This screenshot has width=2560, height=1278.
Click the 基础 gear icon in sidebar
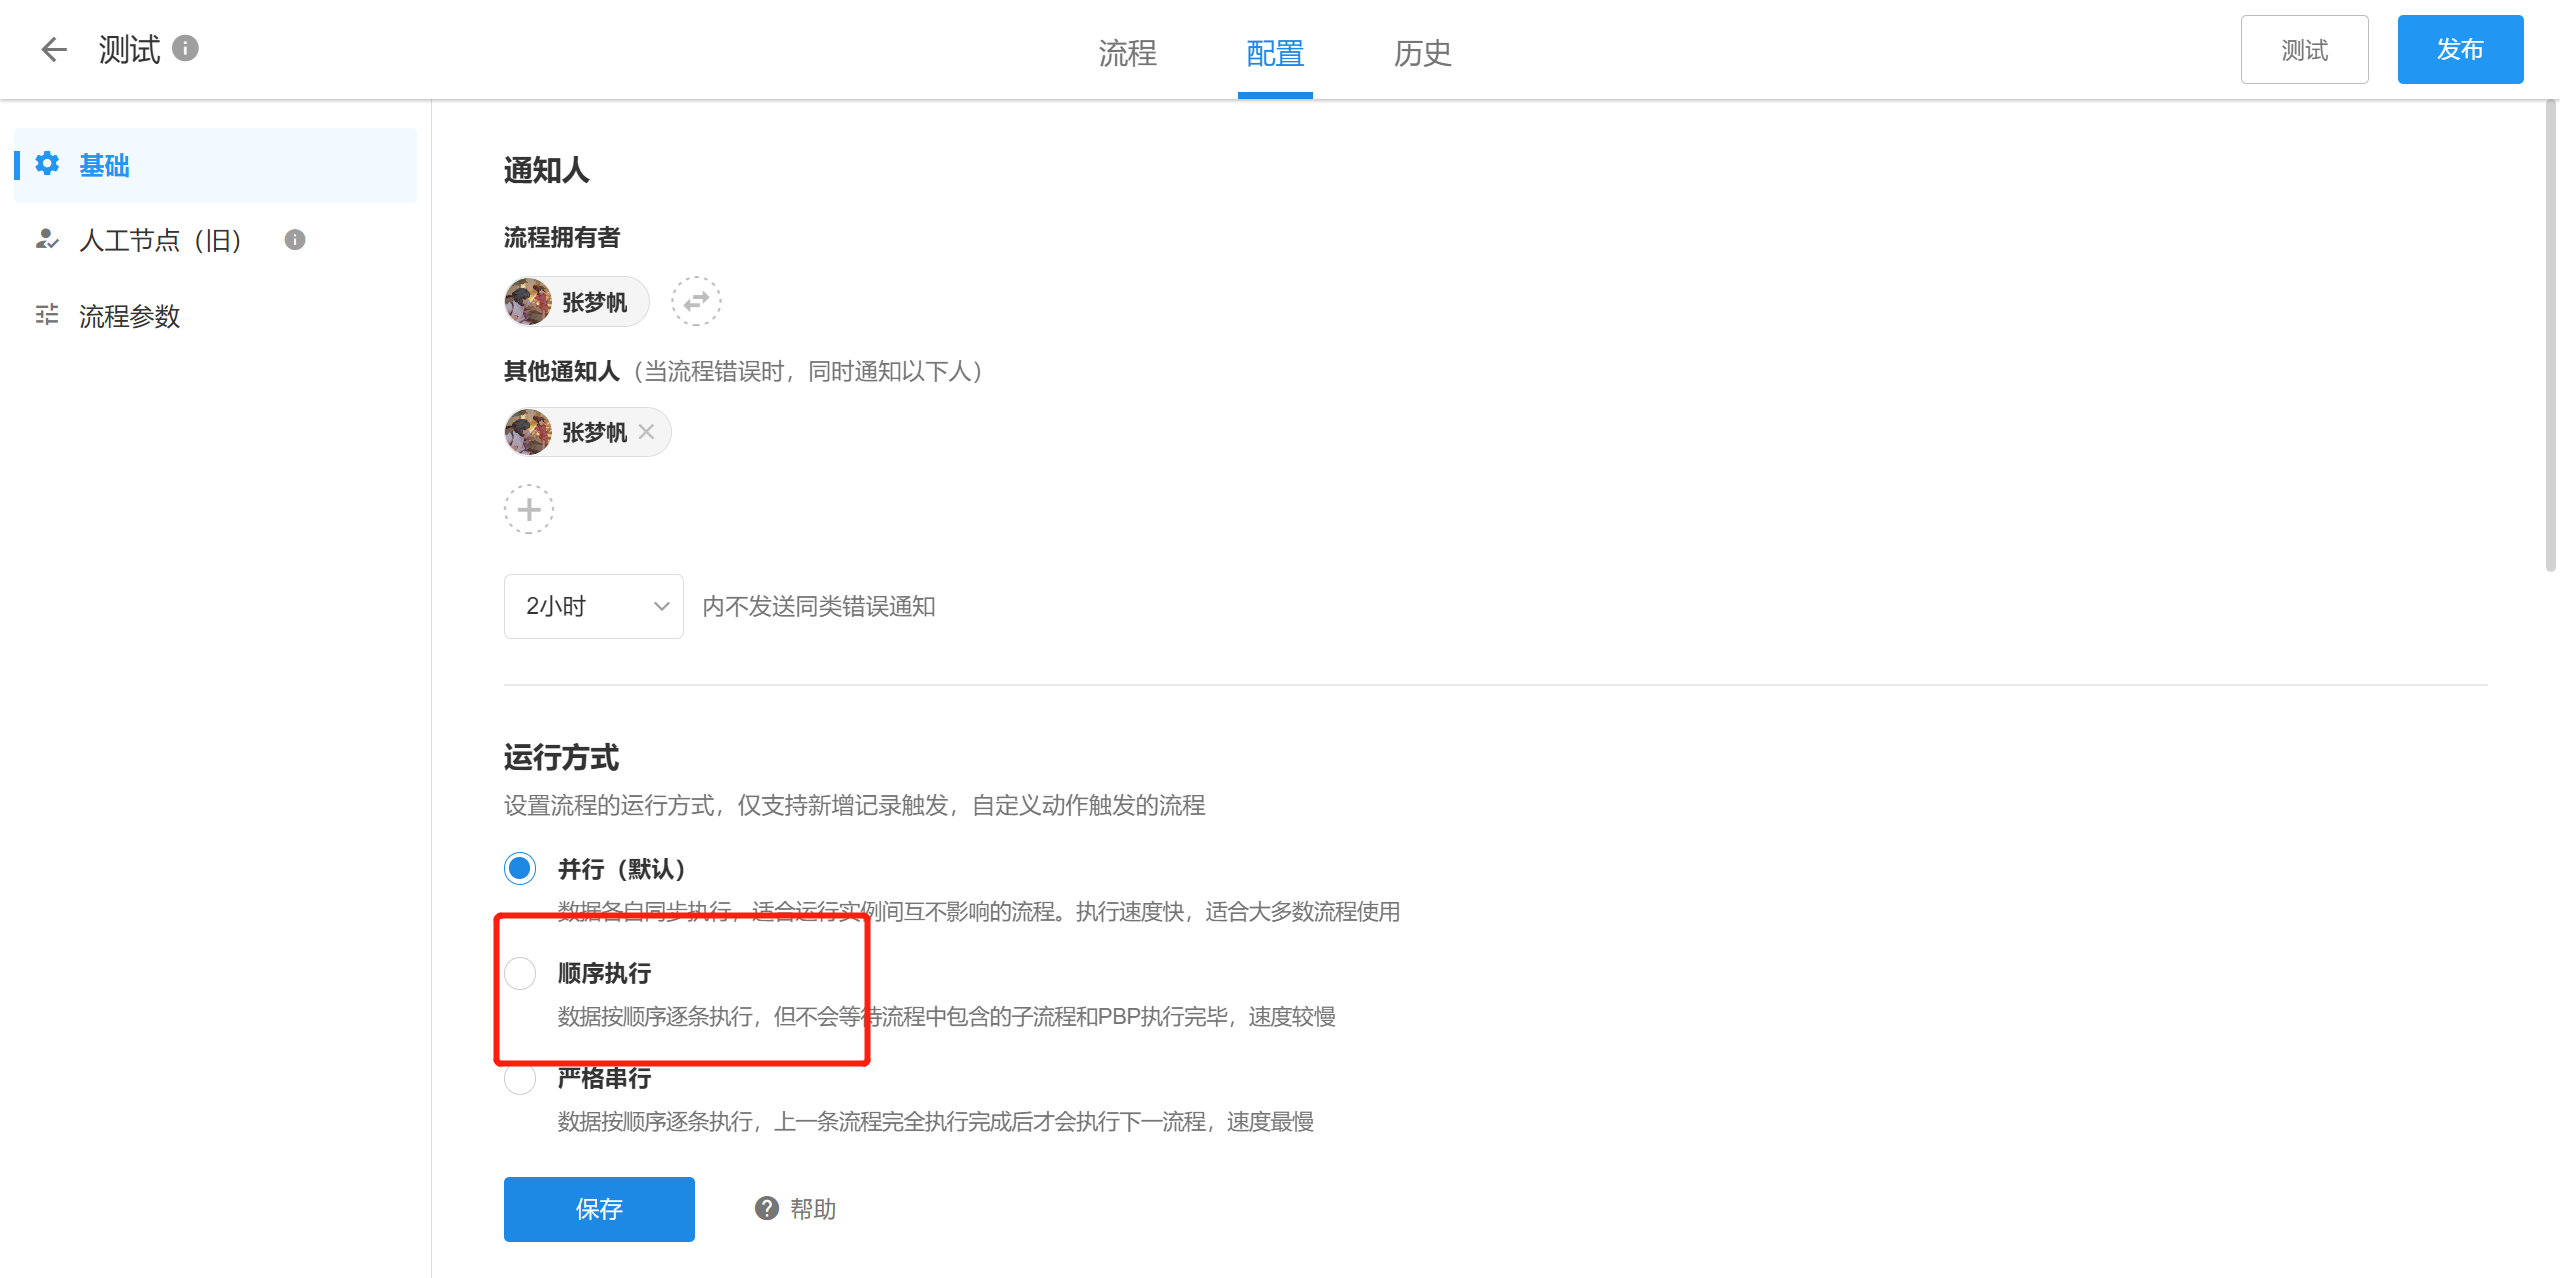click(47, 164)
